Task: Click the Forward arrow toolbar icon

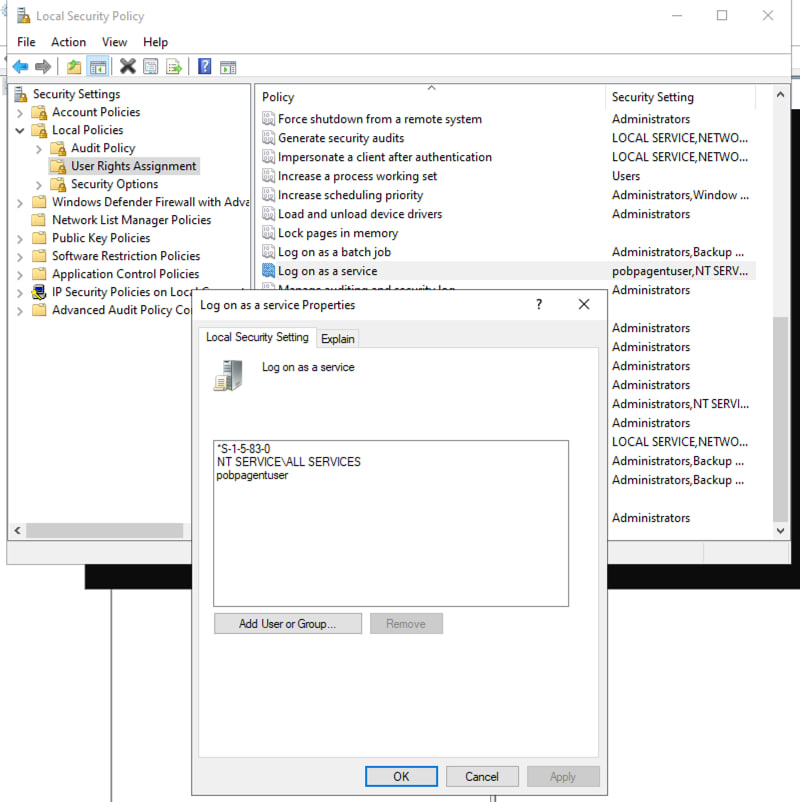Action: click(x=43, y=66)
